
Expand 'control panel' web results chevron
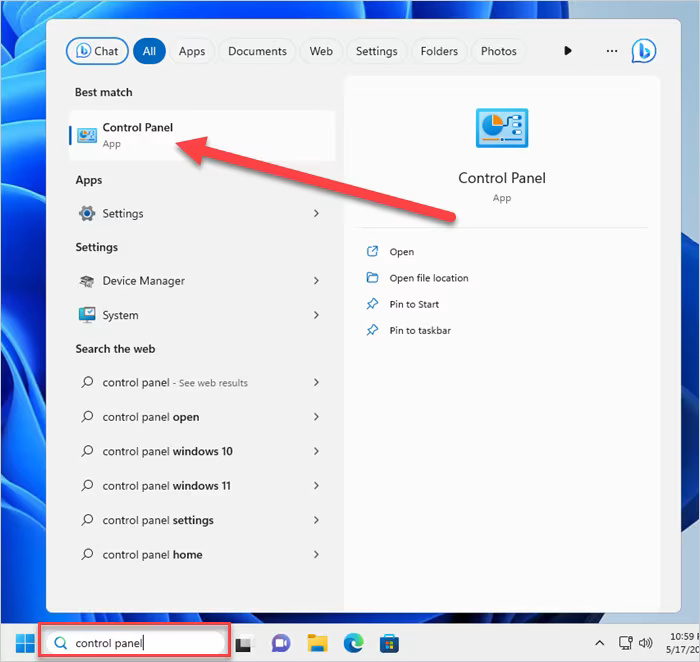(x=316, y=383)
